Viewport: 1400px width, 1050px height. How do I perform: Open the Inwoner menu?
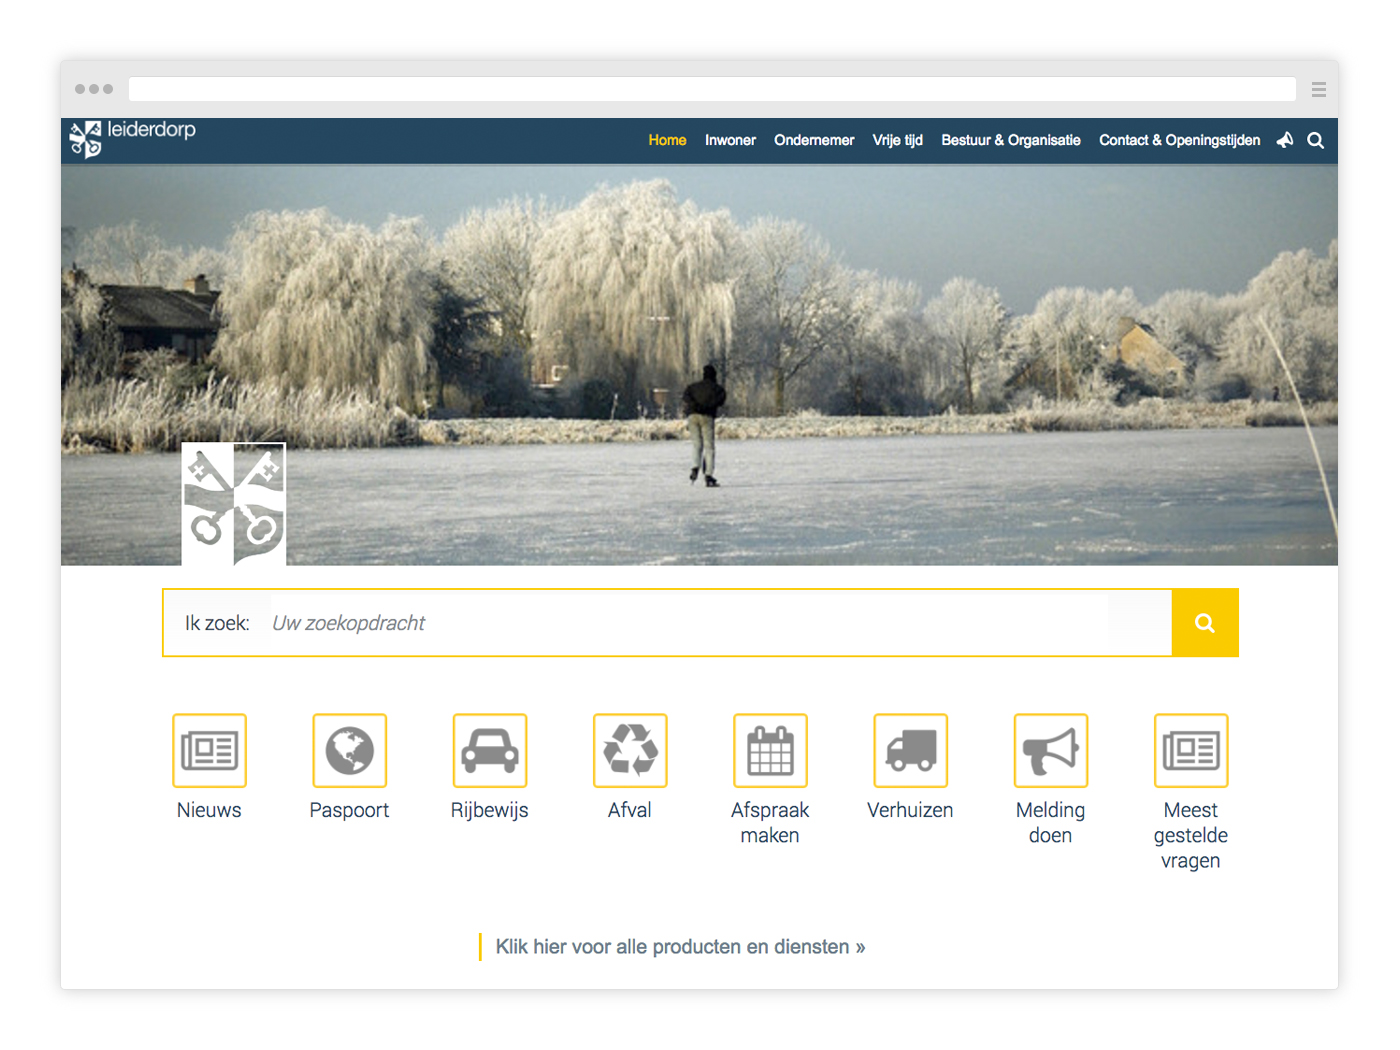point(730,140)
